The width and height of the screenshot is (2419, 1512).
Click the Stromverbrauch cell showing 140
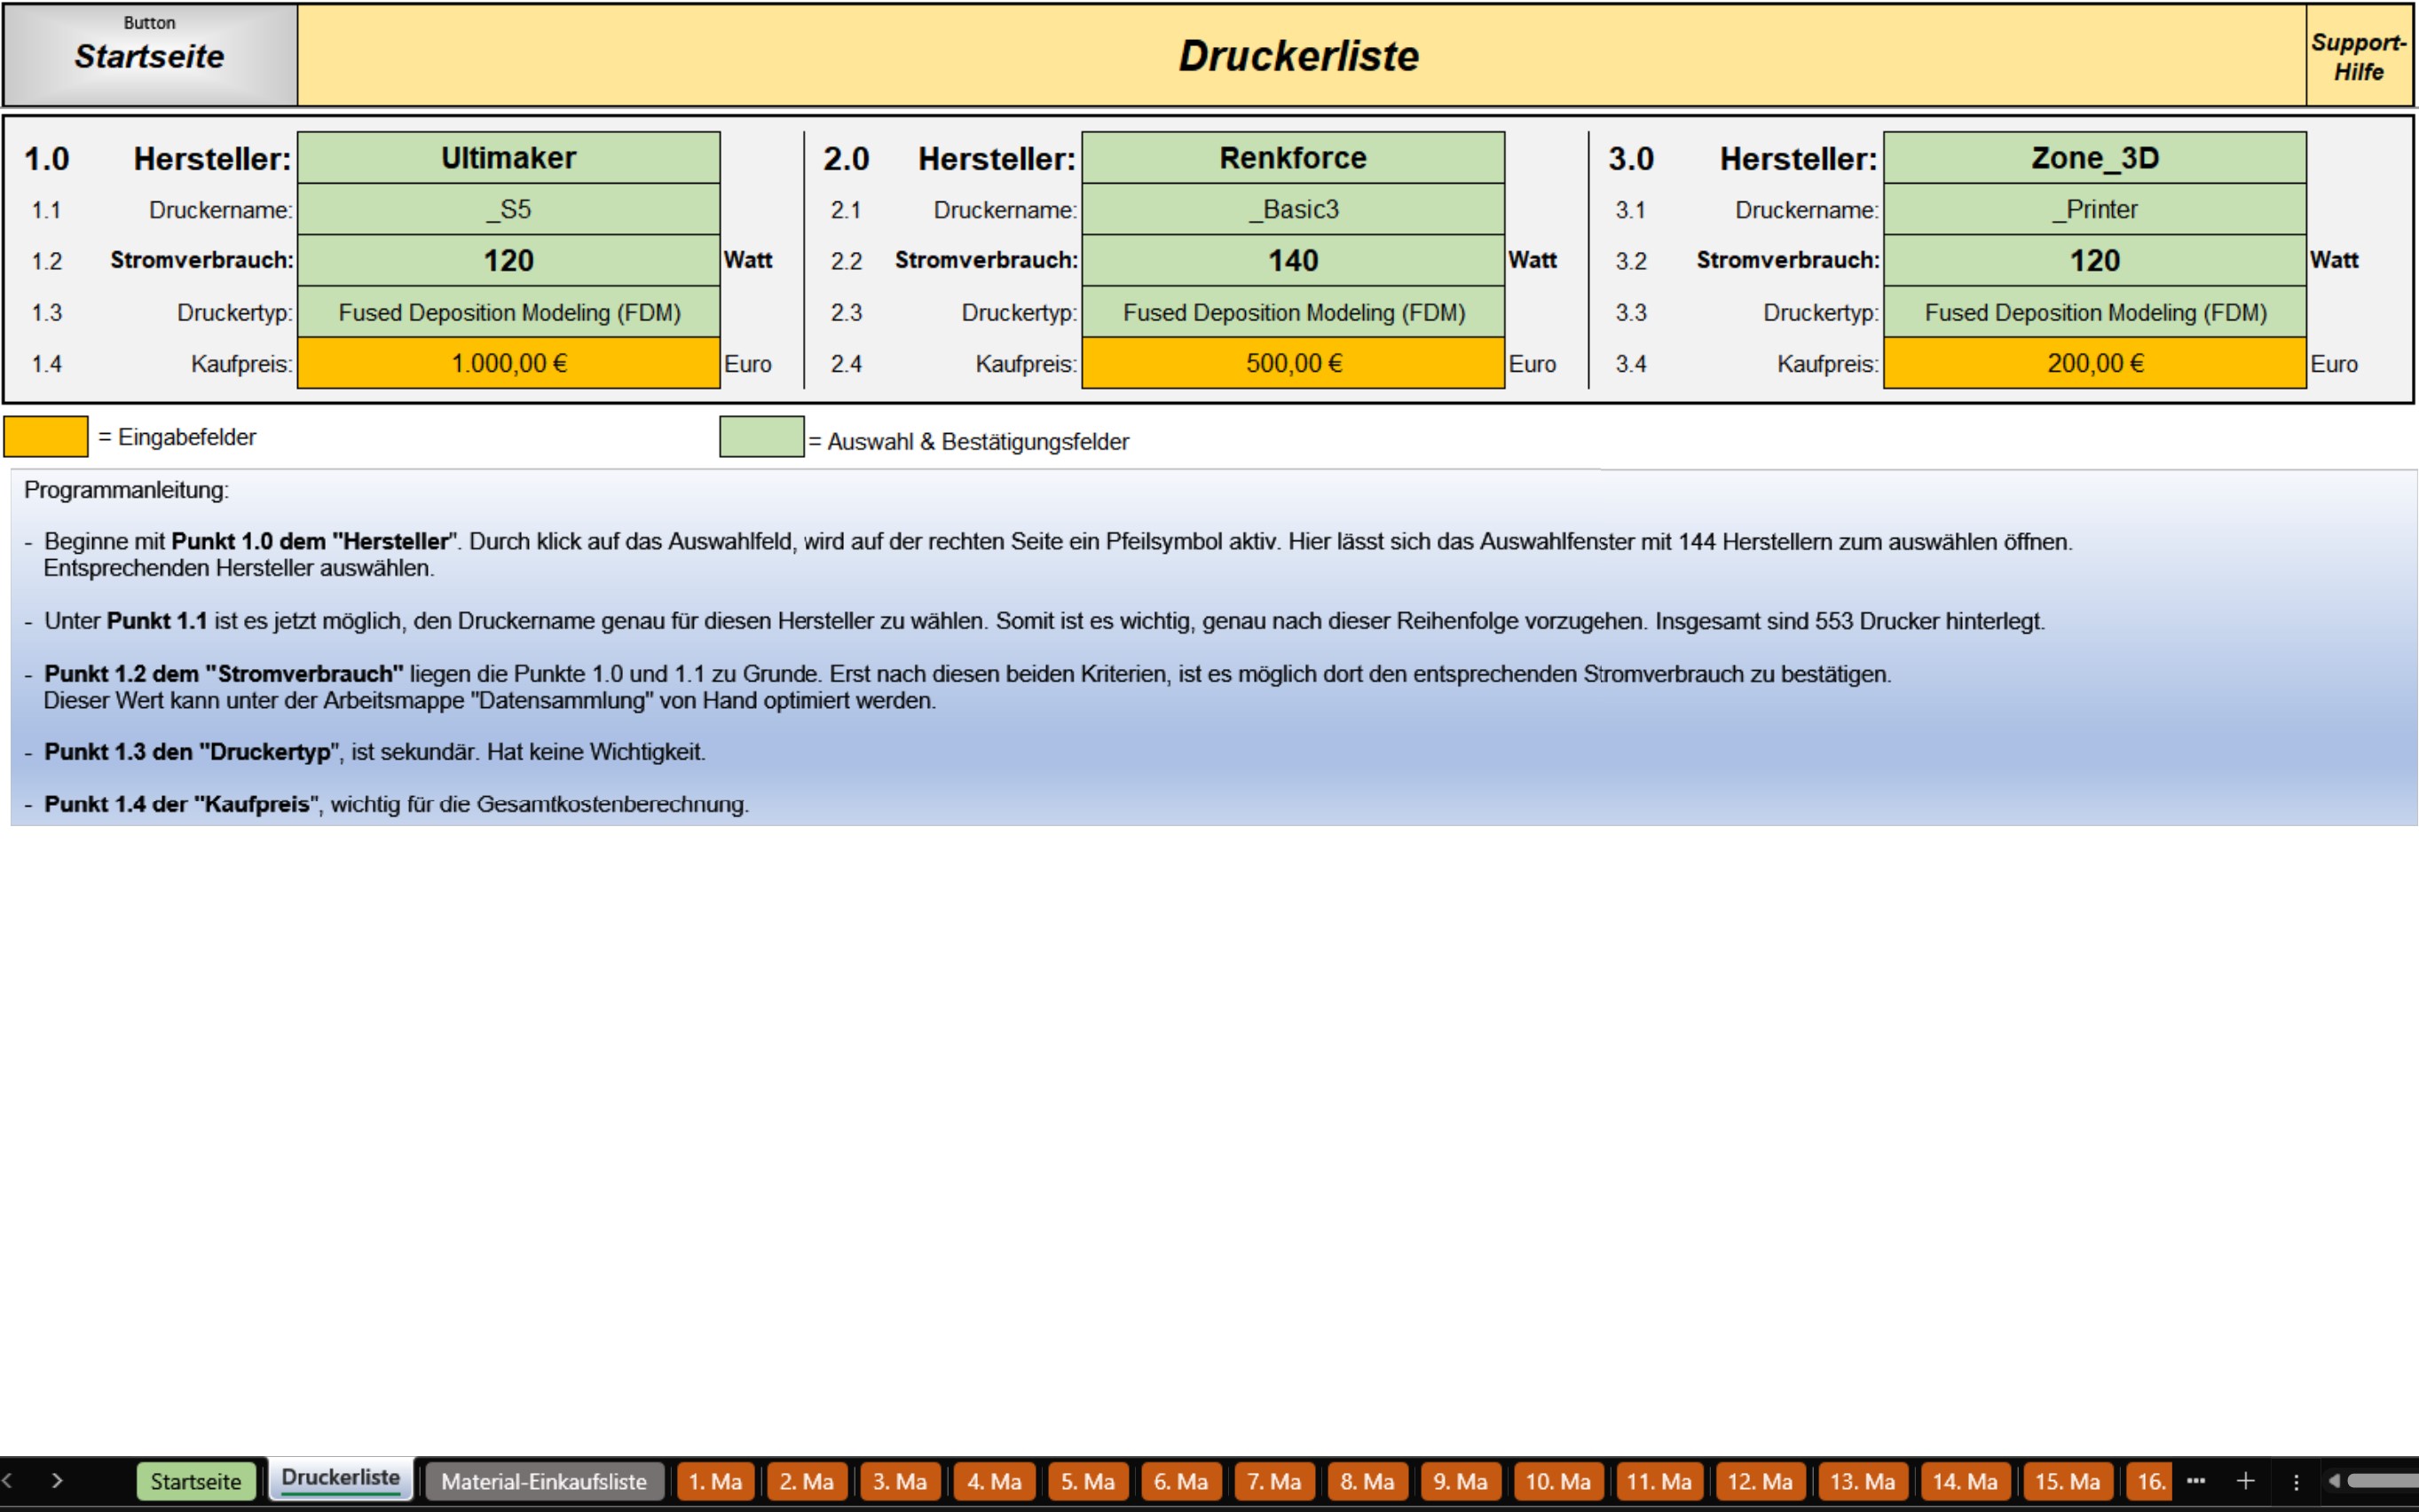click(x=1293, y=260)
